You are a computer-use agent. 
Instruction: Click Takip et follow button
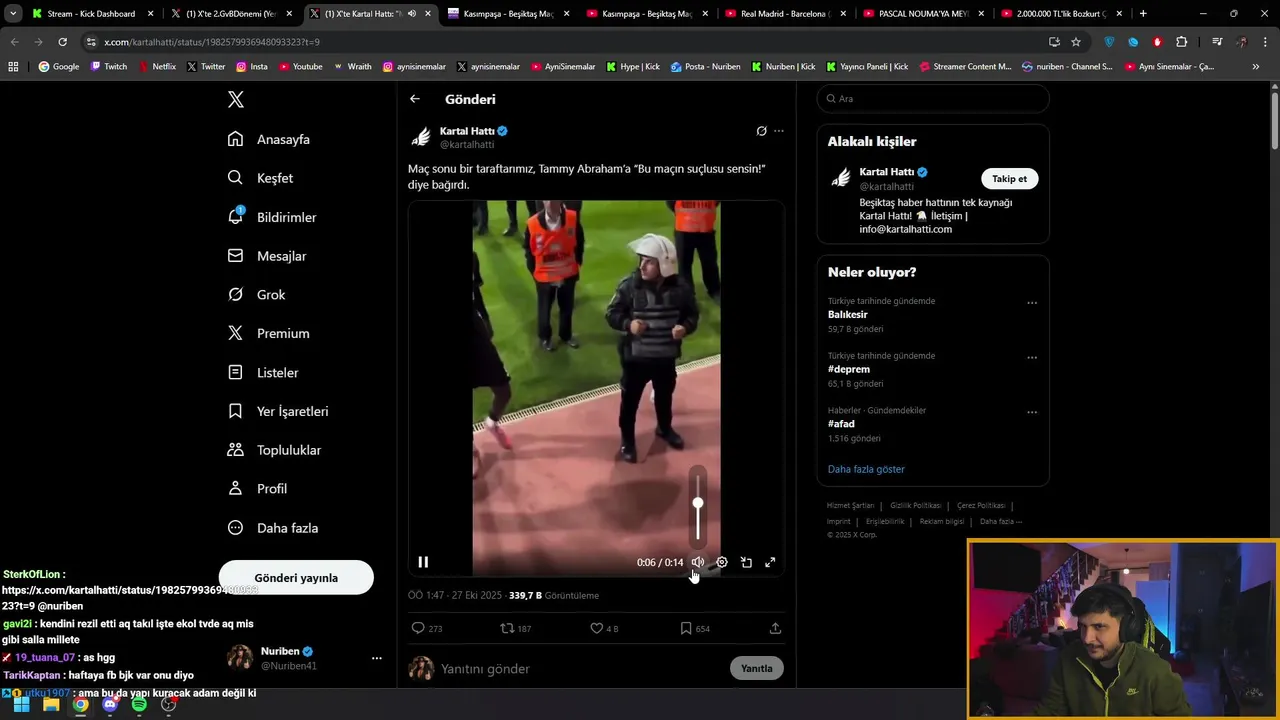[1009, 179]
